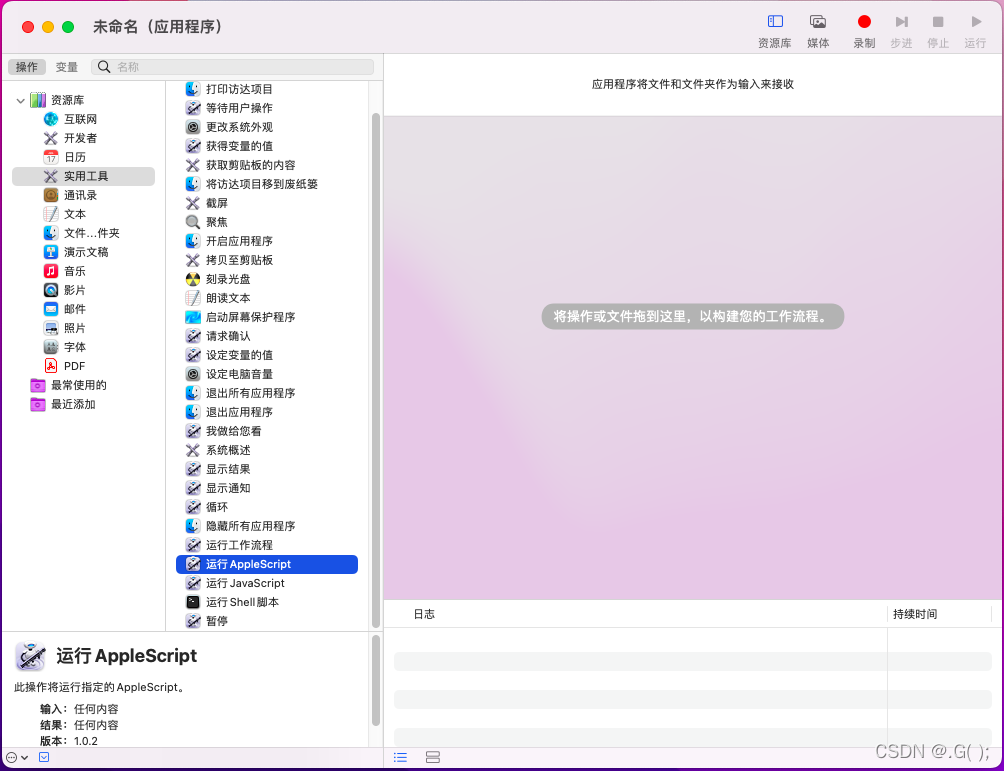Select the 运行 AppleScript action
This screenshot has height=771, width=1004.
click(267, 564)
